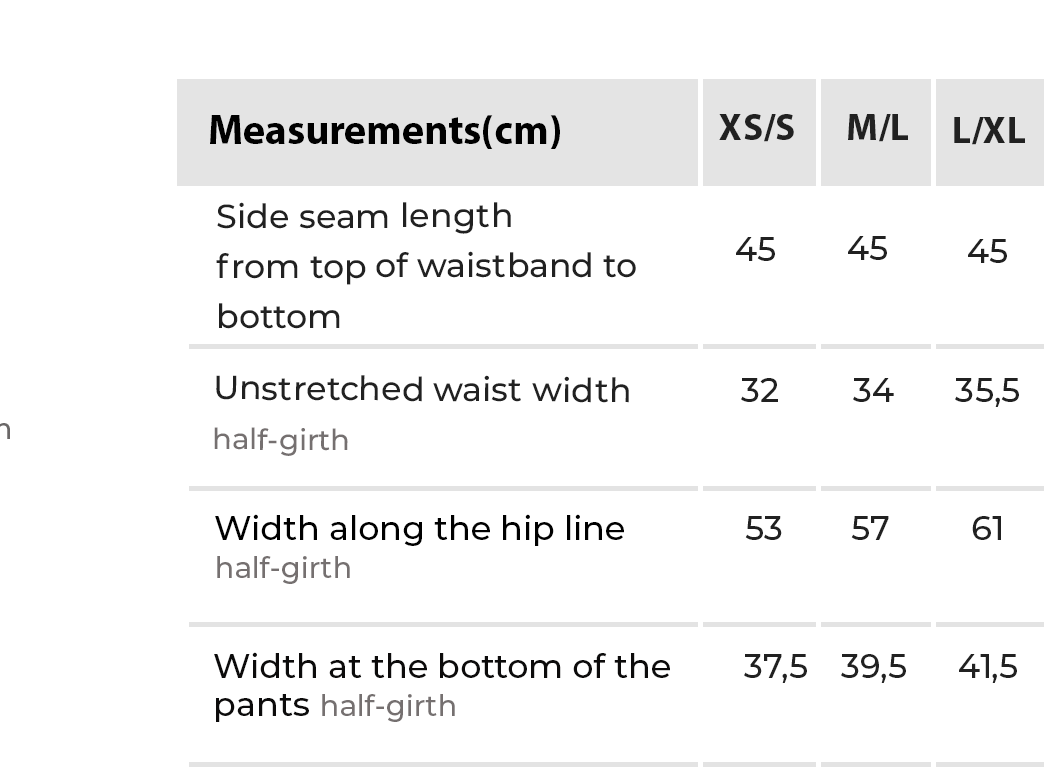1046x772 pixels.
Task: Click side seam length value for L/XL
Action: pyautogui.click(x=987, y=251)
